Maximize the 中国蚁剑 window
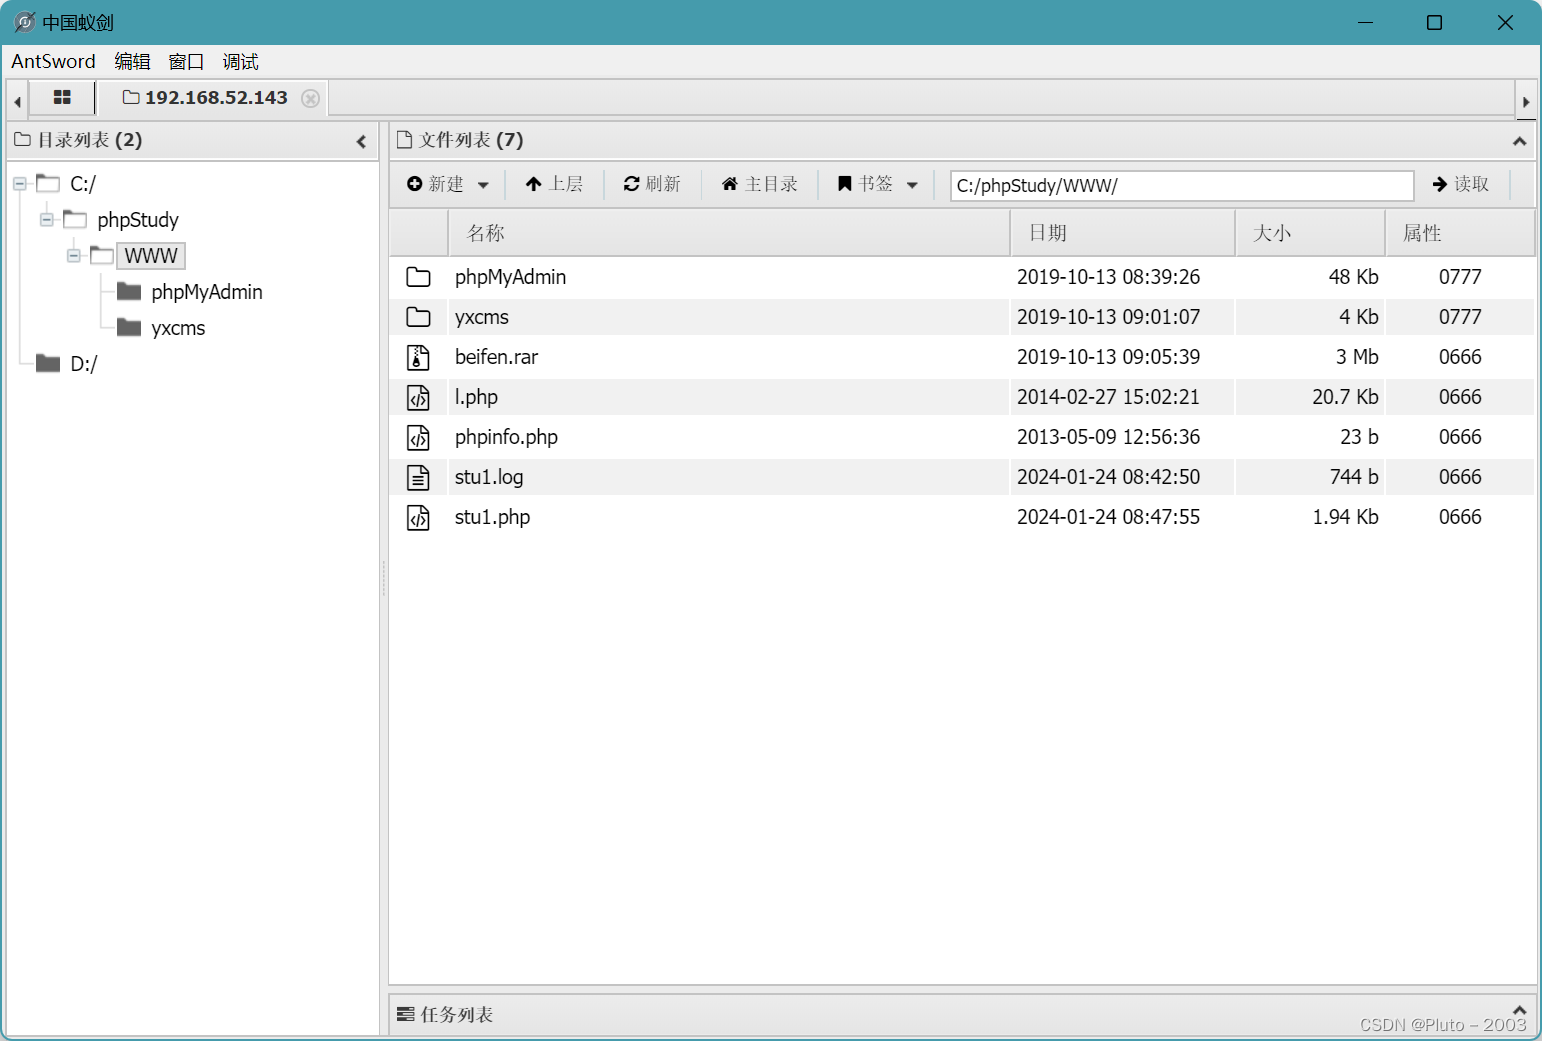 1434,22
